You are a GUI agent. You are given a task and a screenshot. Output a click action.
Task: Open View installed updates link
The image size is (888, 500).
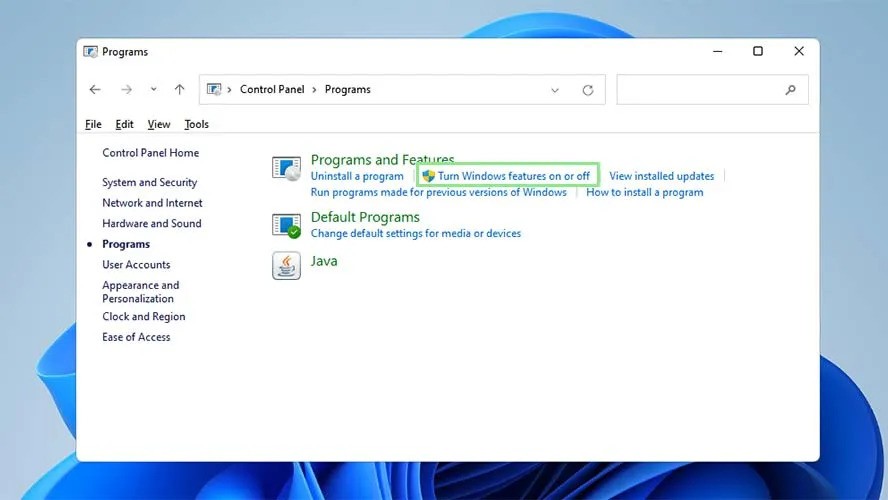tap(661, 176)
